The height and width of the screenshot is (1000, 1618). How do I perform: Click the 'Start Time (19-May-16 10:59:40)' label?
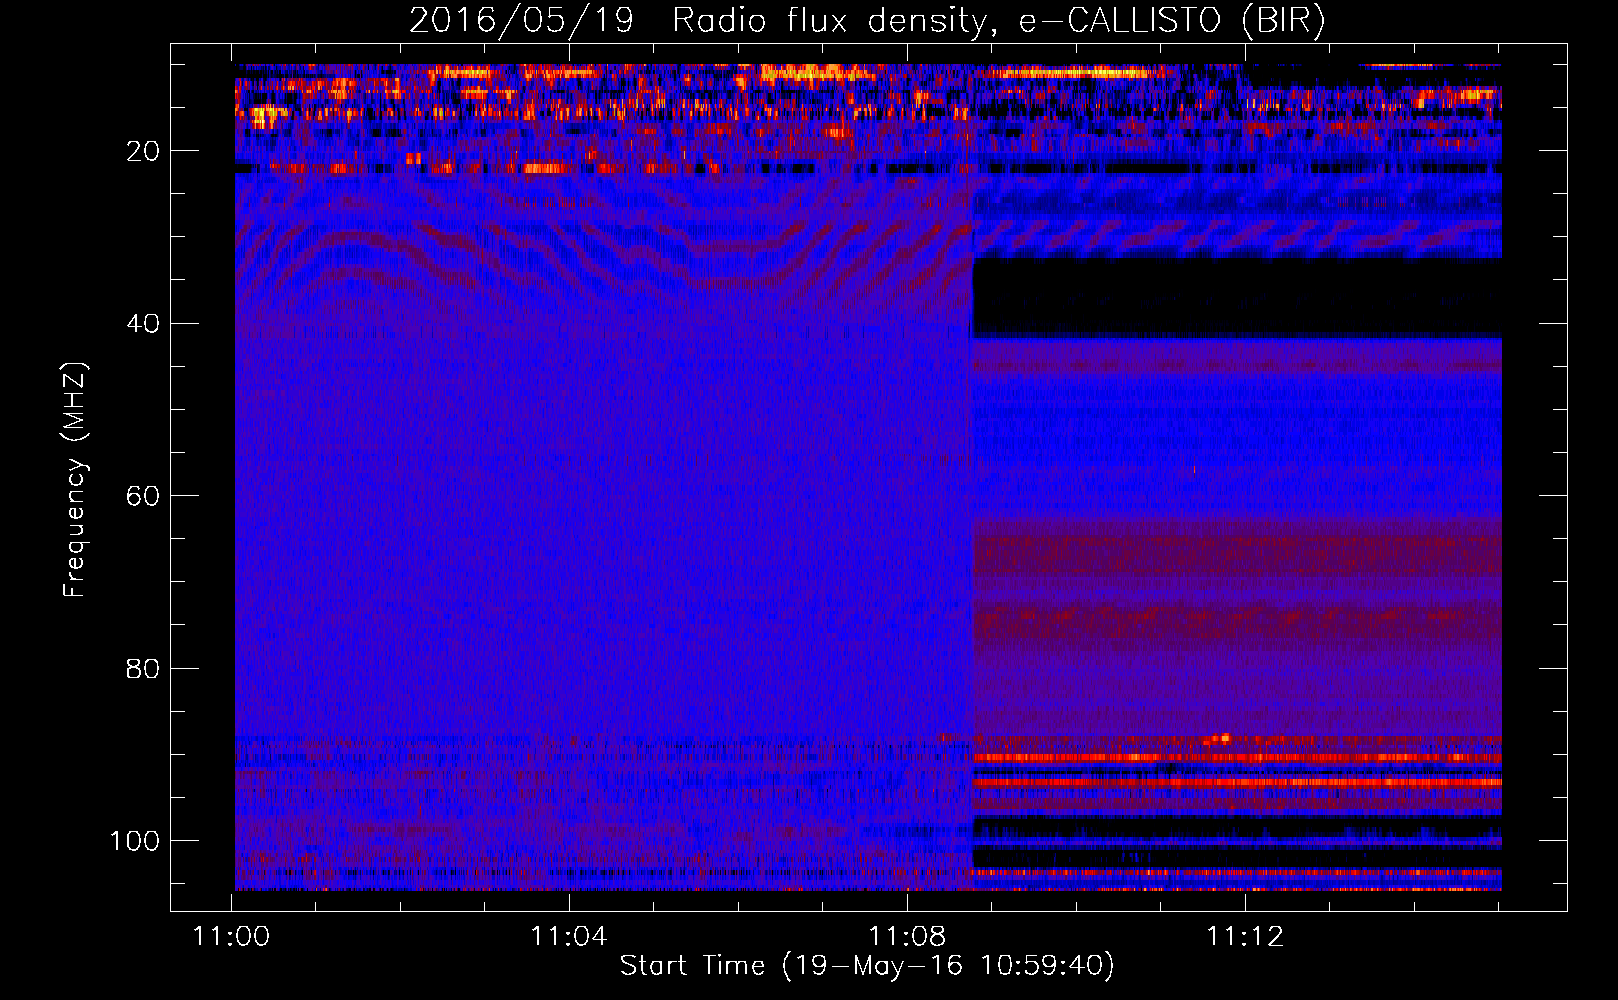coord(867,966)
